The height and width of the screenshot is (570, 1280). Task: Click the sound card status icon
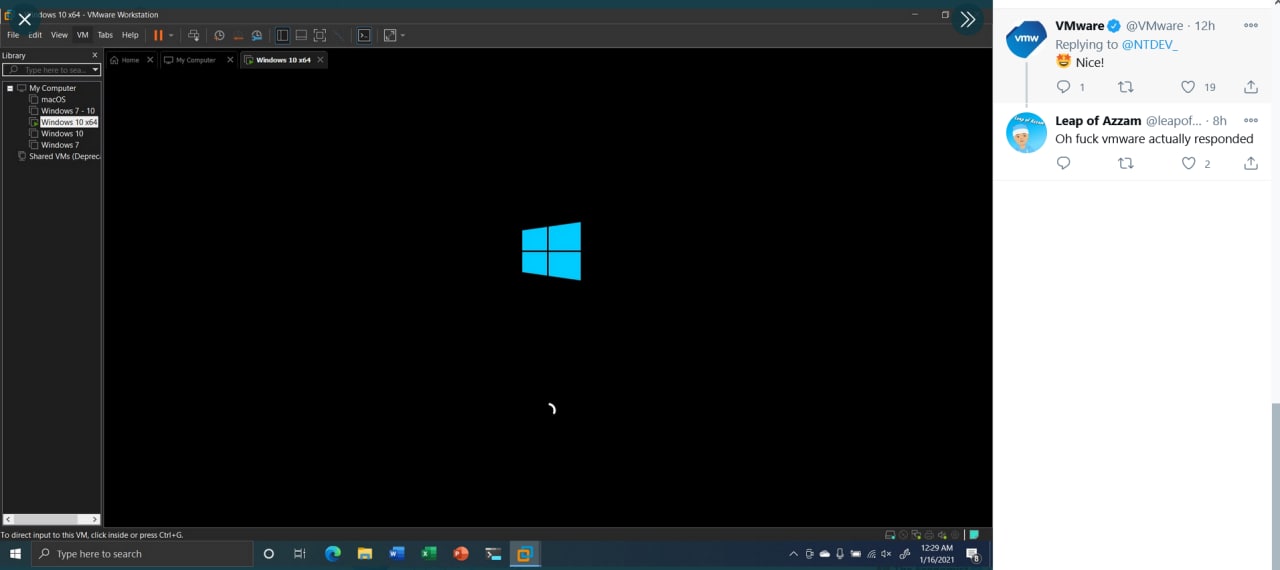pos(942,535)
